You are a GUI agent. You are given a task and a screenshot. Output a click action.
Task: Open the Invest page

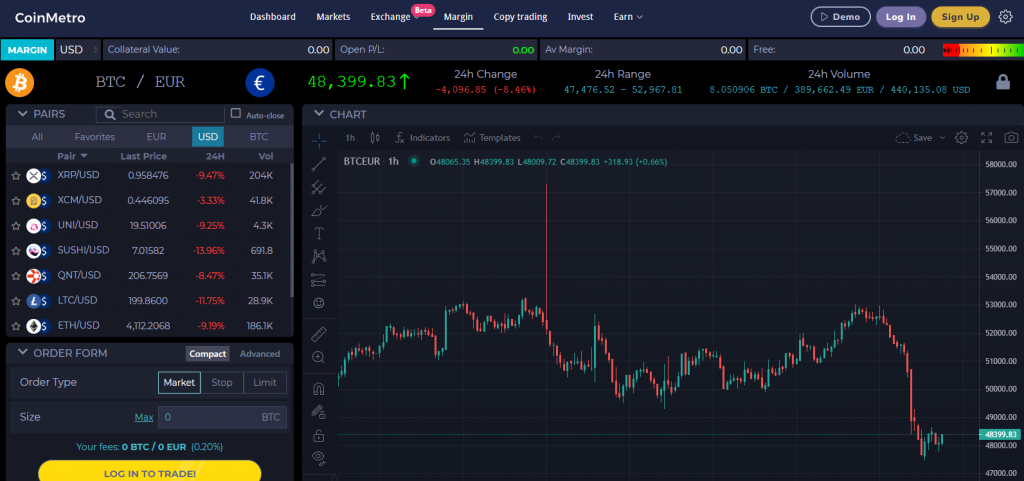580,17
